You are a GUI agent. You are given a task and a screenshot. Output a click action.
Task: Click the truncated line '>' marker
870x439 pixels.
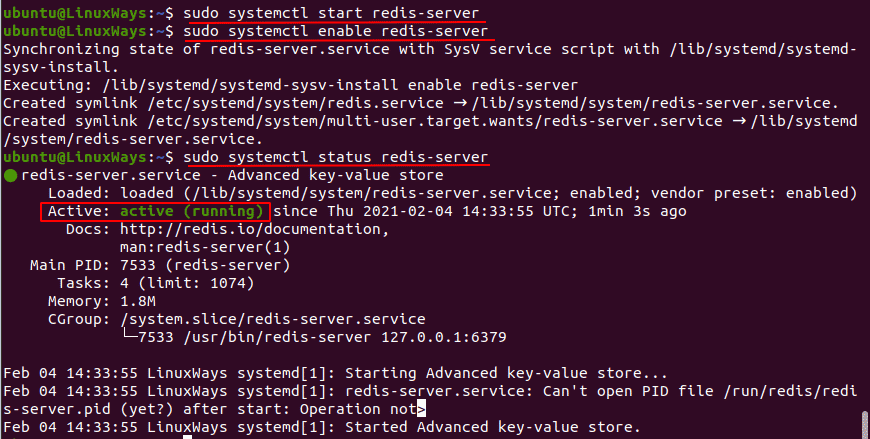pyautogui.click(x=421, y=409)
